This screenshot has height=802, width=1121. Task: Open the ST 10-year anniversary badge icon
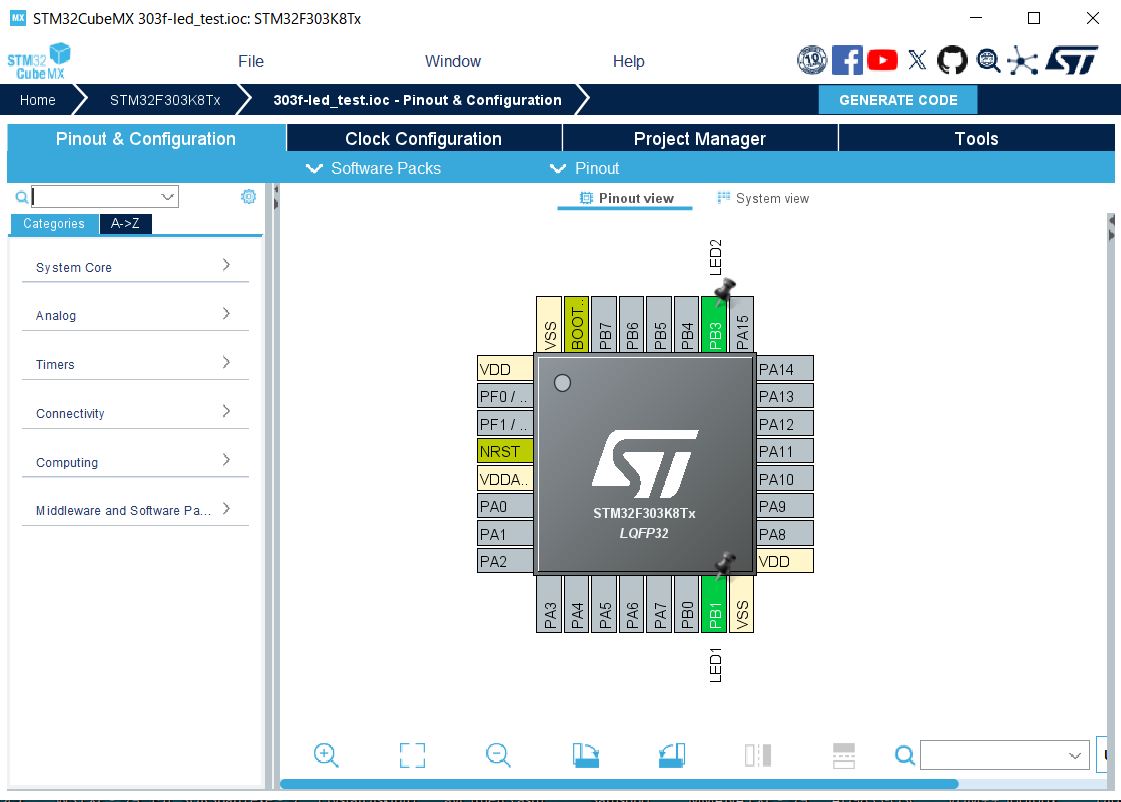[812, 60]
